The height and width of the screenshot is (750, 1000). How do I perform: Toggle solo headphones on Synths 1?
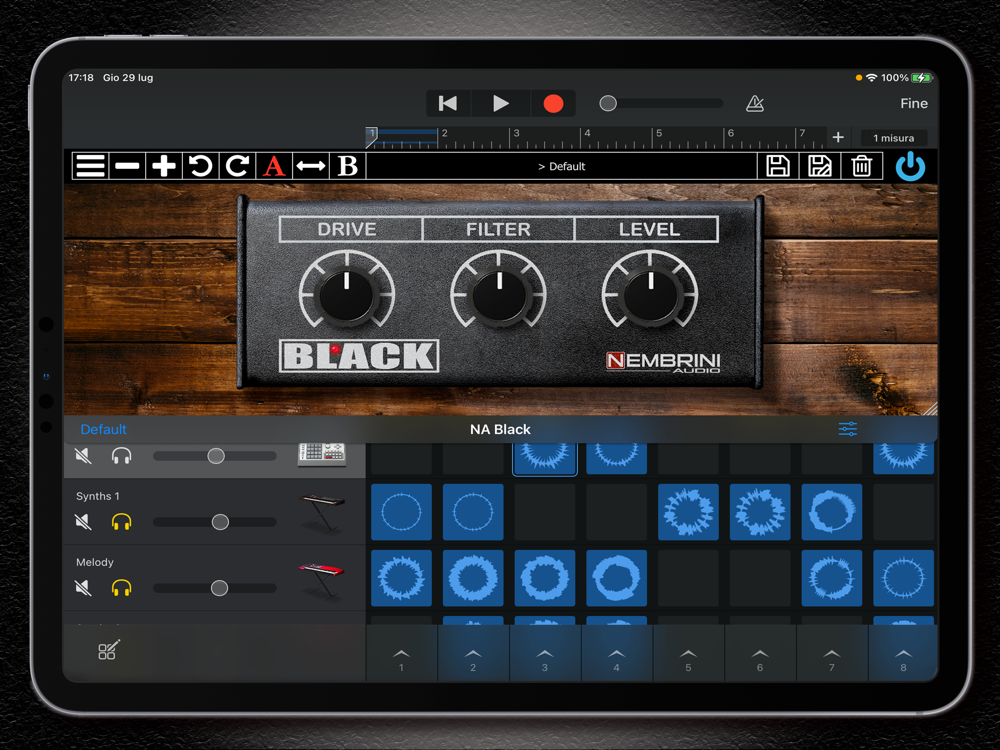click(121, 522)
